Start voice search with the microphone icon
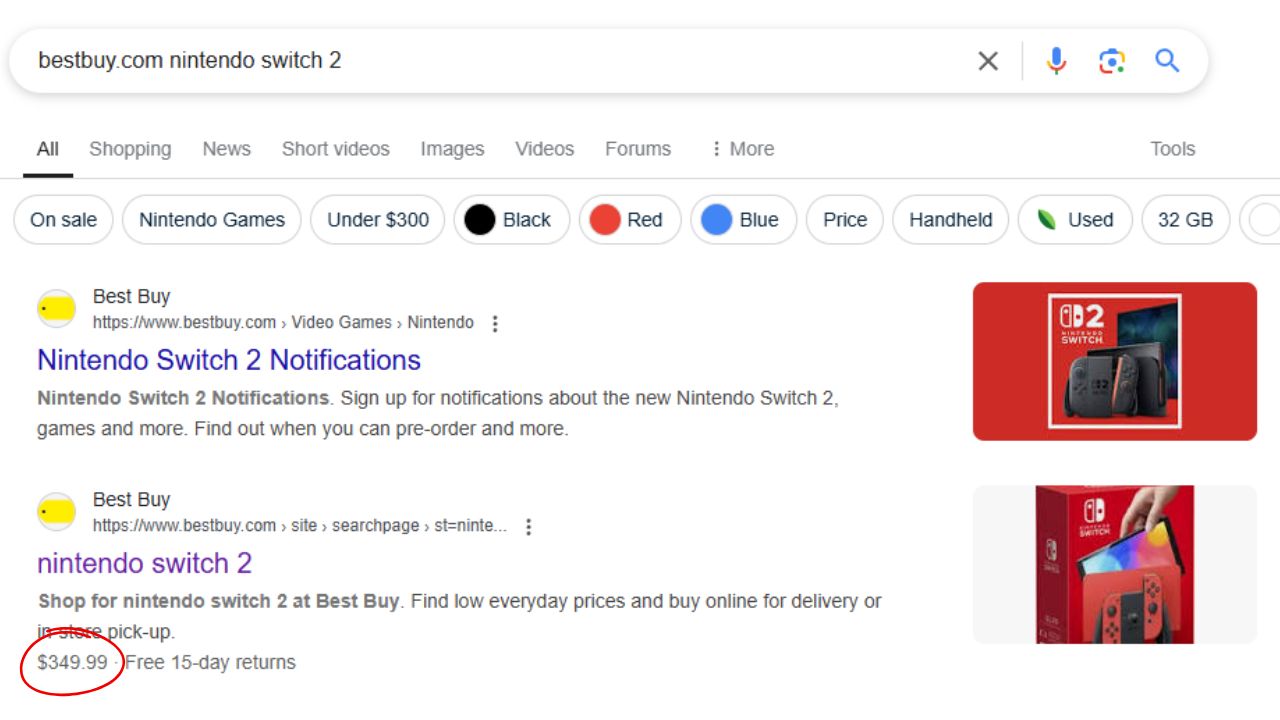Screen dimensions: 1280x720 pos(1056,61)
